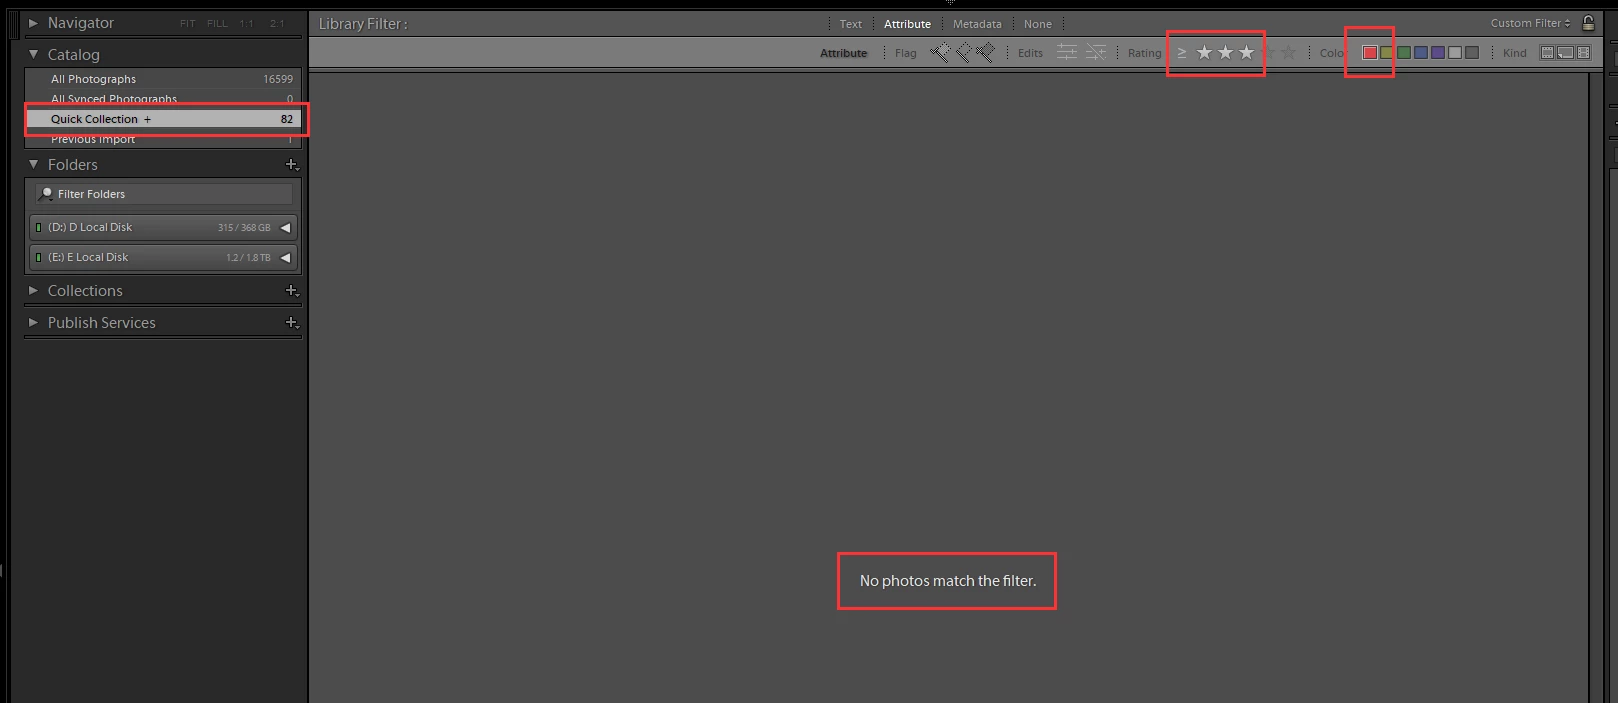Toggle the custom label light gray swatch

click(1455, 53)
